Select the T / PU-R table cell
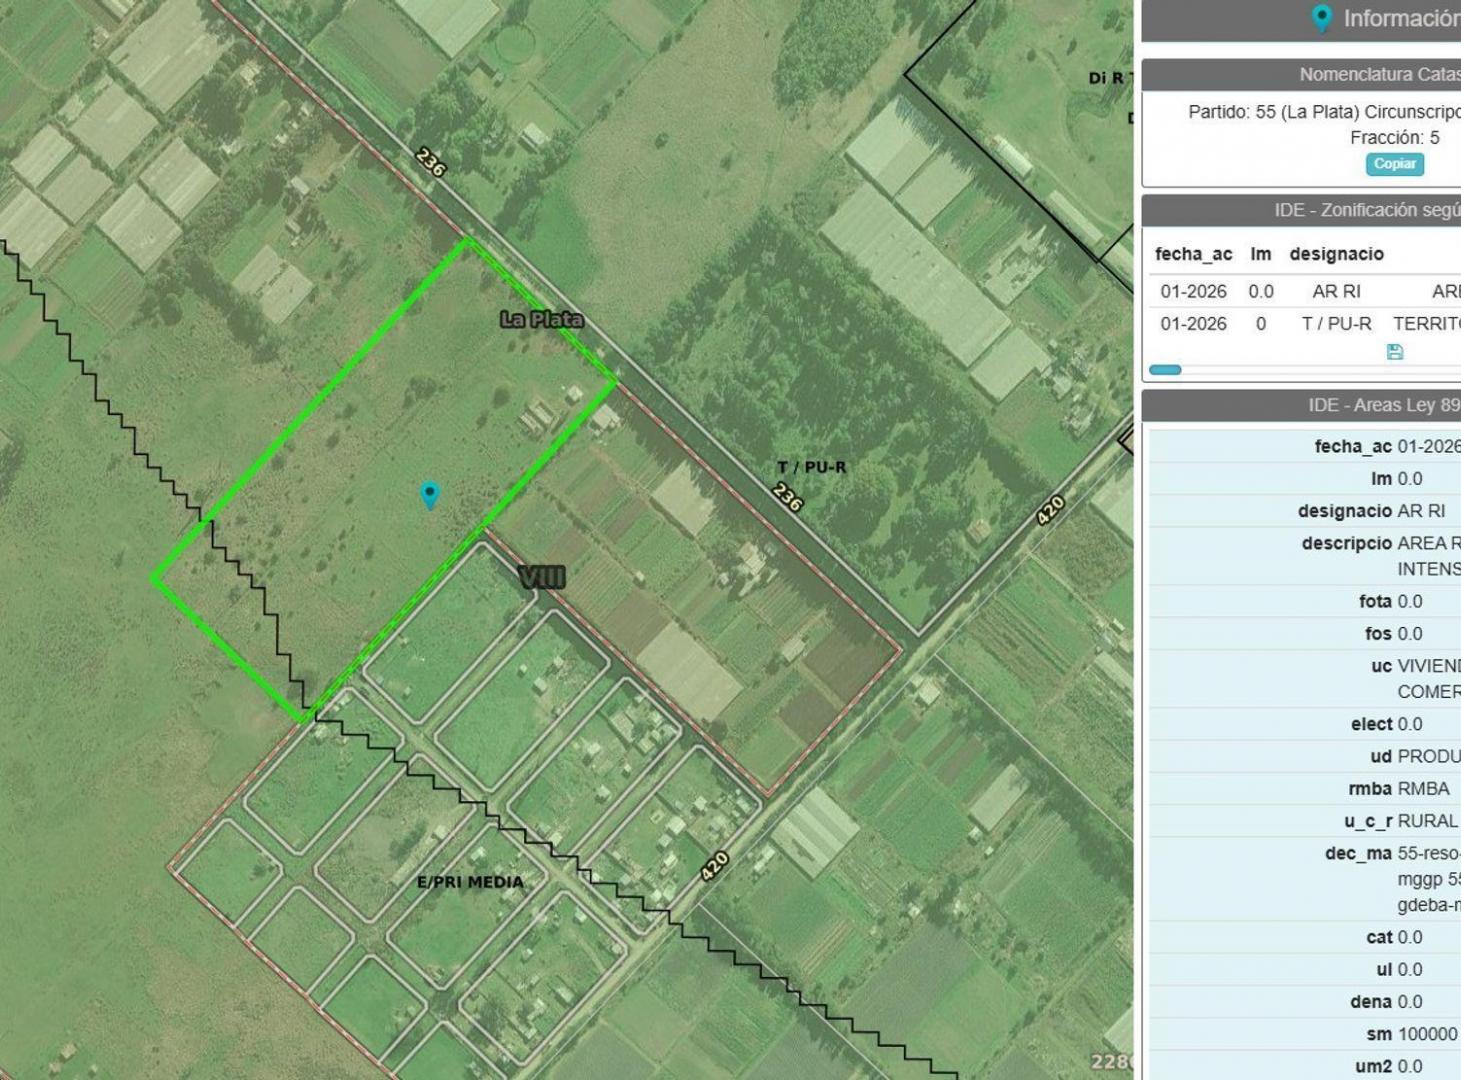 coord(1336,324)
